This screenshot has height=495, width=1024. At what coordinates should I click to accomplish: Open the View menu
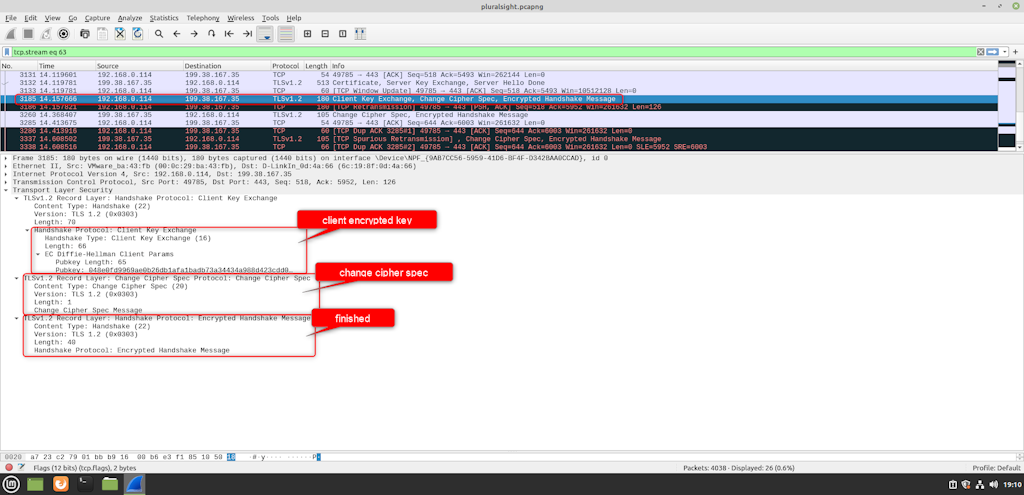point(52,18)
